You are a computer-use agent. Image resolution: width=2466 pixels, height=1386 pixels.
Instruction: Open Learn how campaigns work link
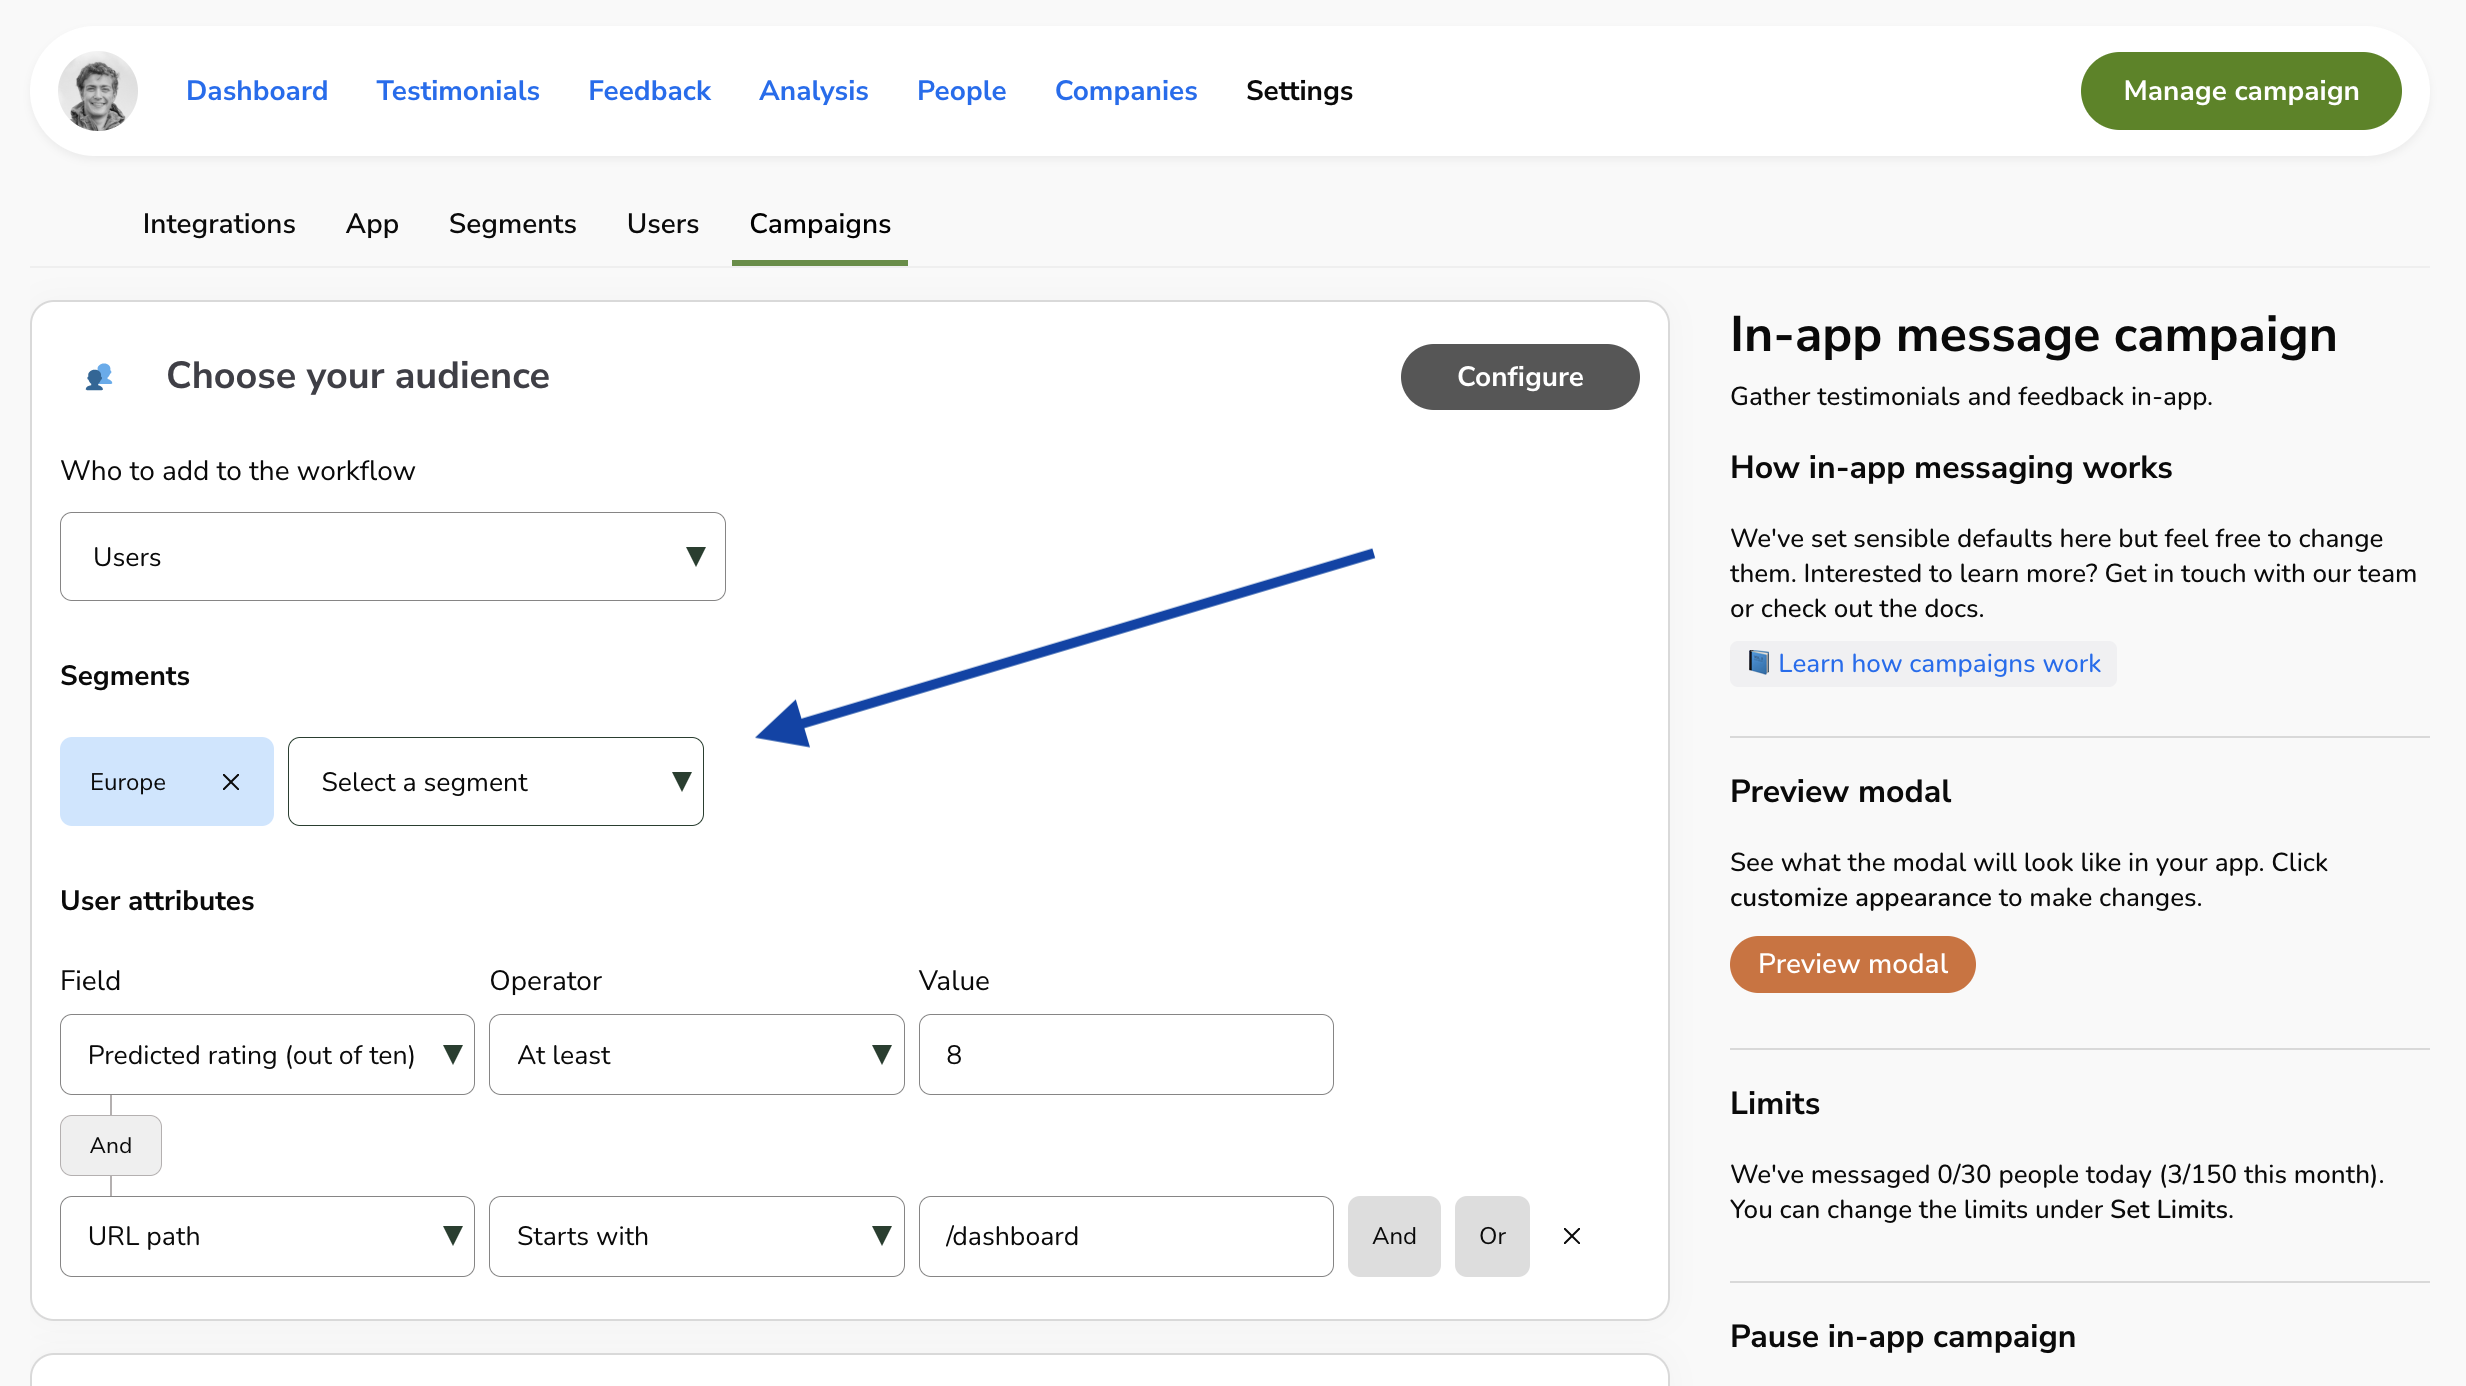(x=1938, y=663)
